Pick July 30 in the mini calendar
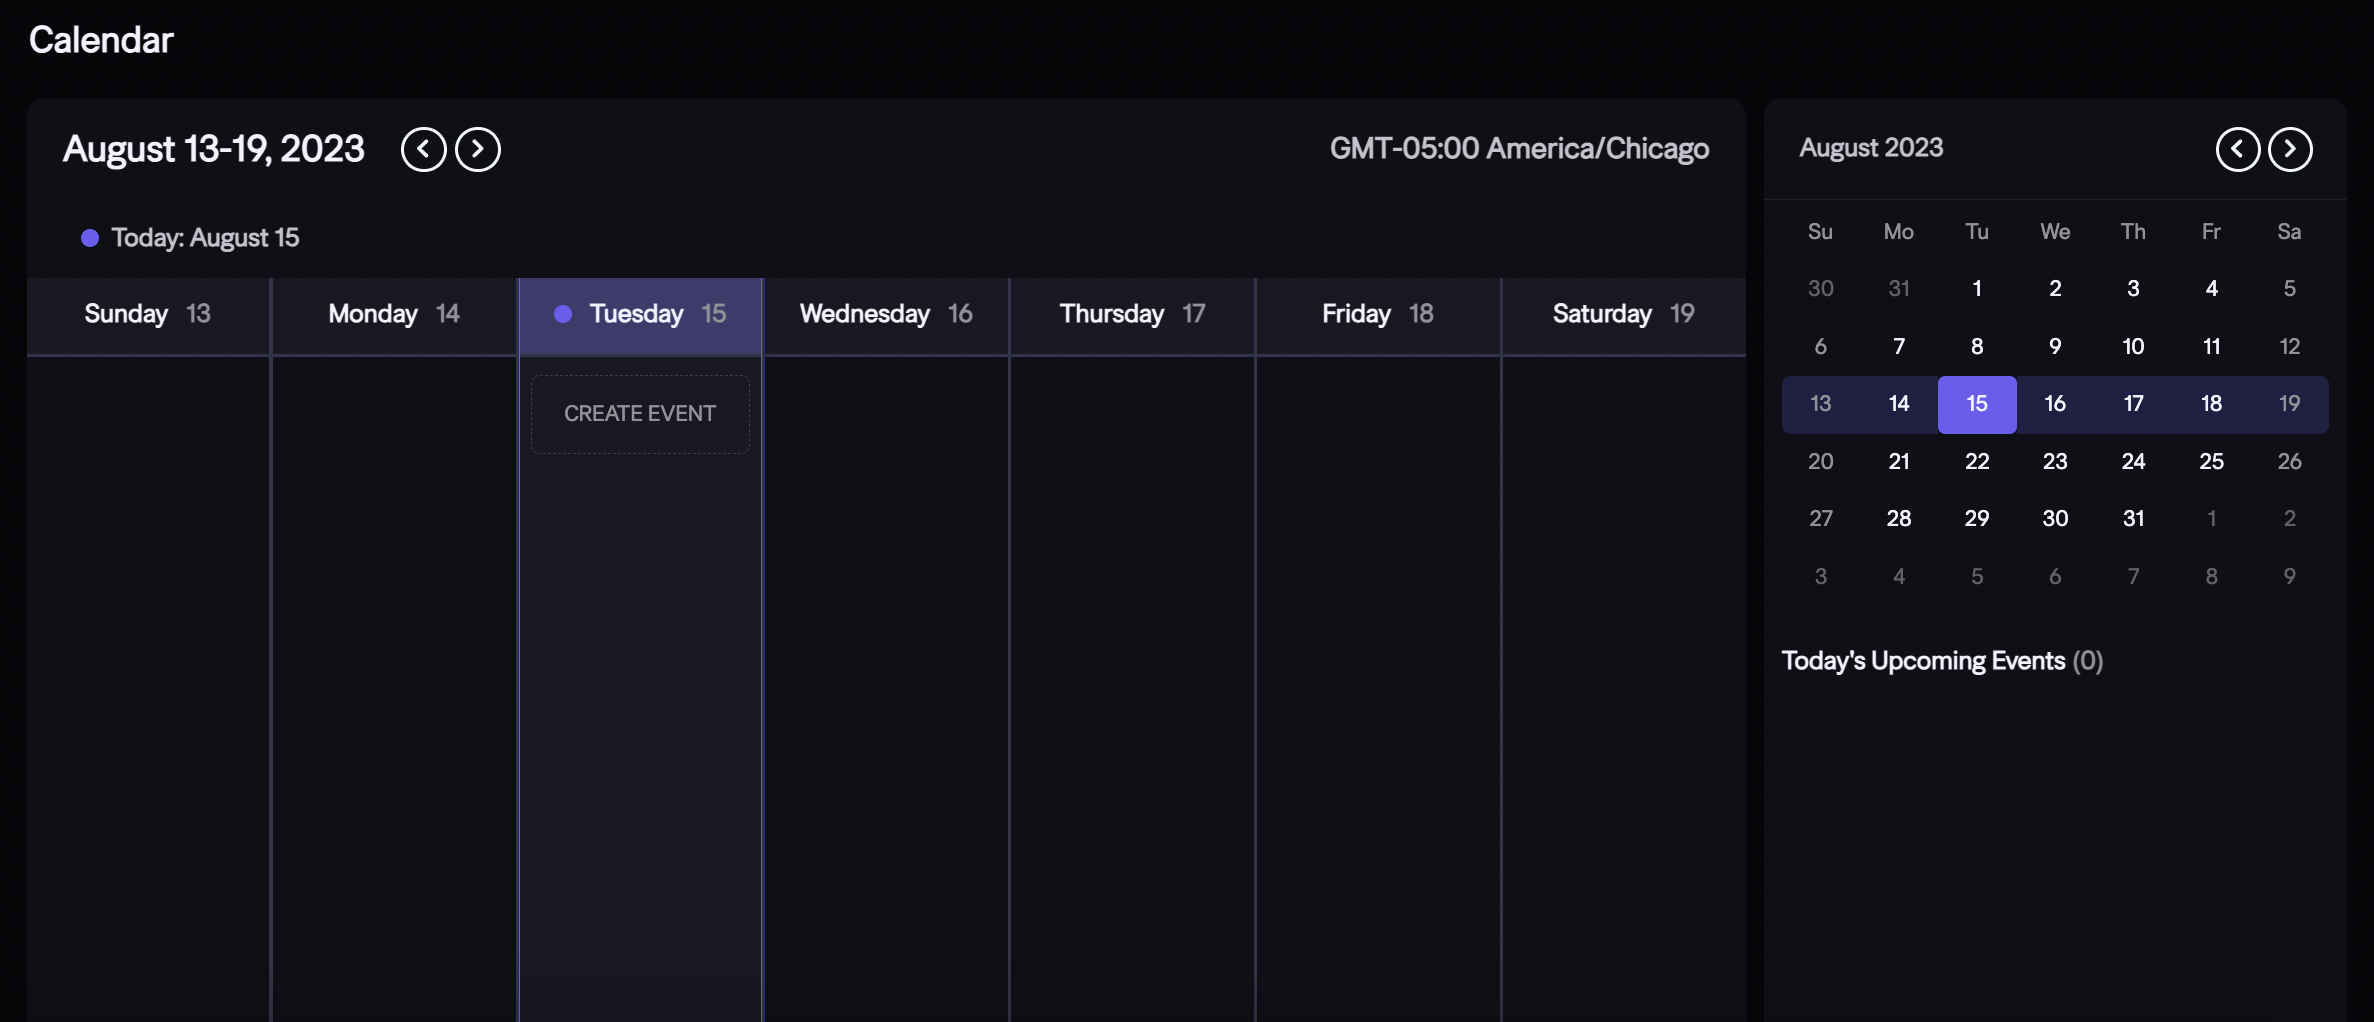This screenshot has width=2374, height=1022. click(1821, 289)
